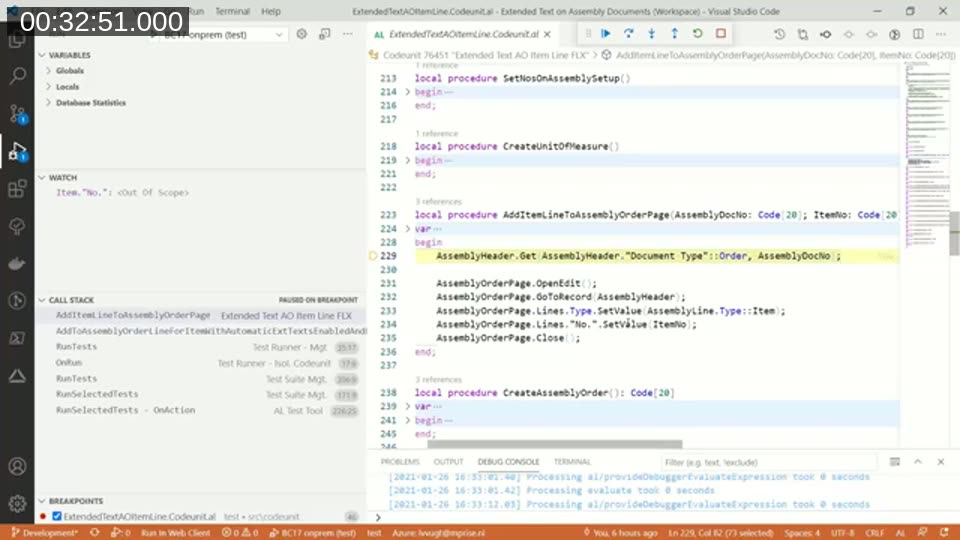960x540 pixels.
Task: Click the horizontal editor scrollbar
Action: pyautogui.click(x=555, y=444)
